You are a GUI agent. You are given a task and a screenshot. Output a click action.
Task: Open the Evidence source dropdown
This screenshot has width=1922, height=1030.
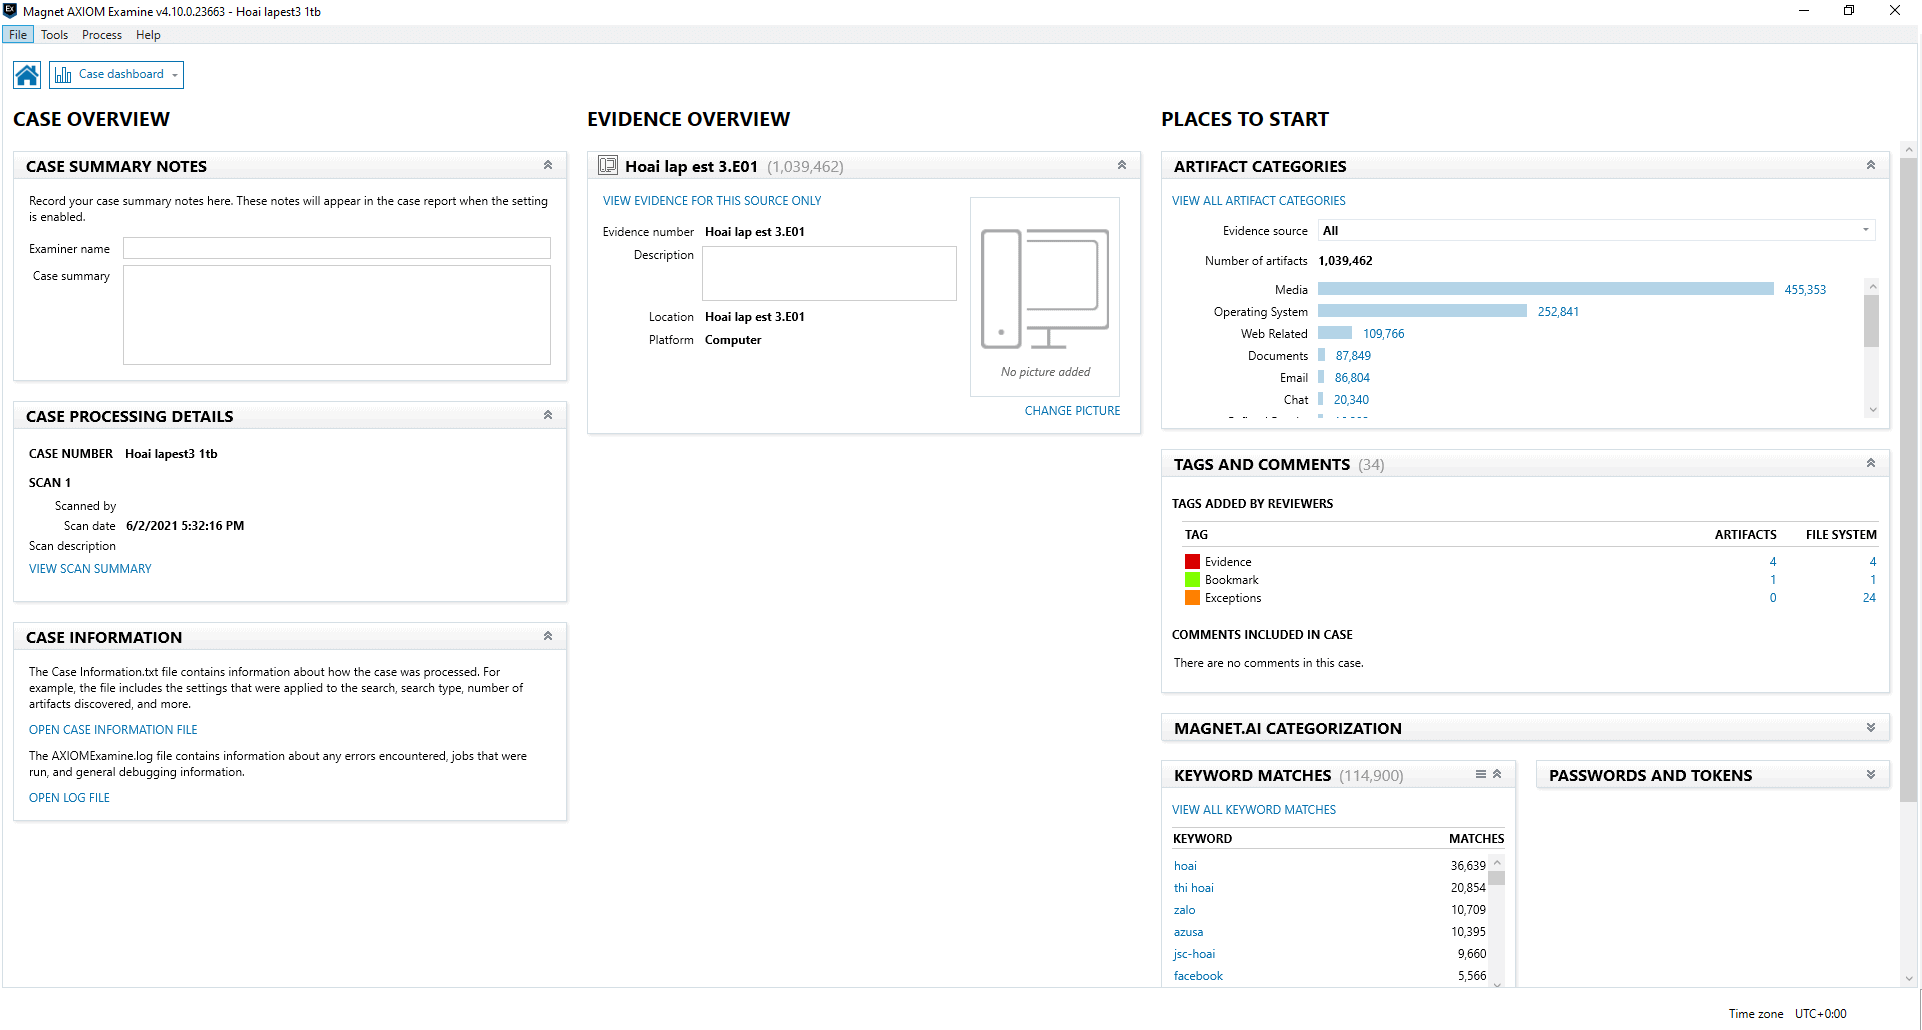pos(1596,231)
